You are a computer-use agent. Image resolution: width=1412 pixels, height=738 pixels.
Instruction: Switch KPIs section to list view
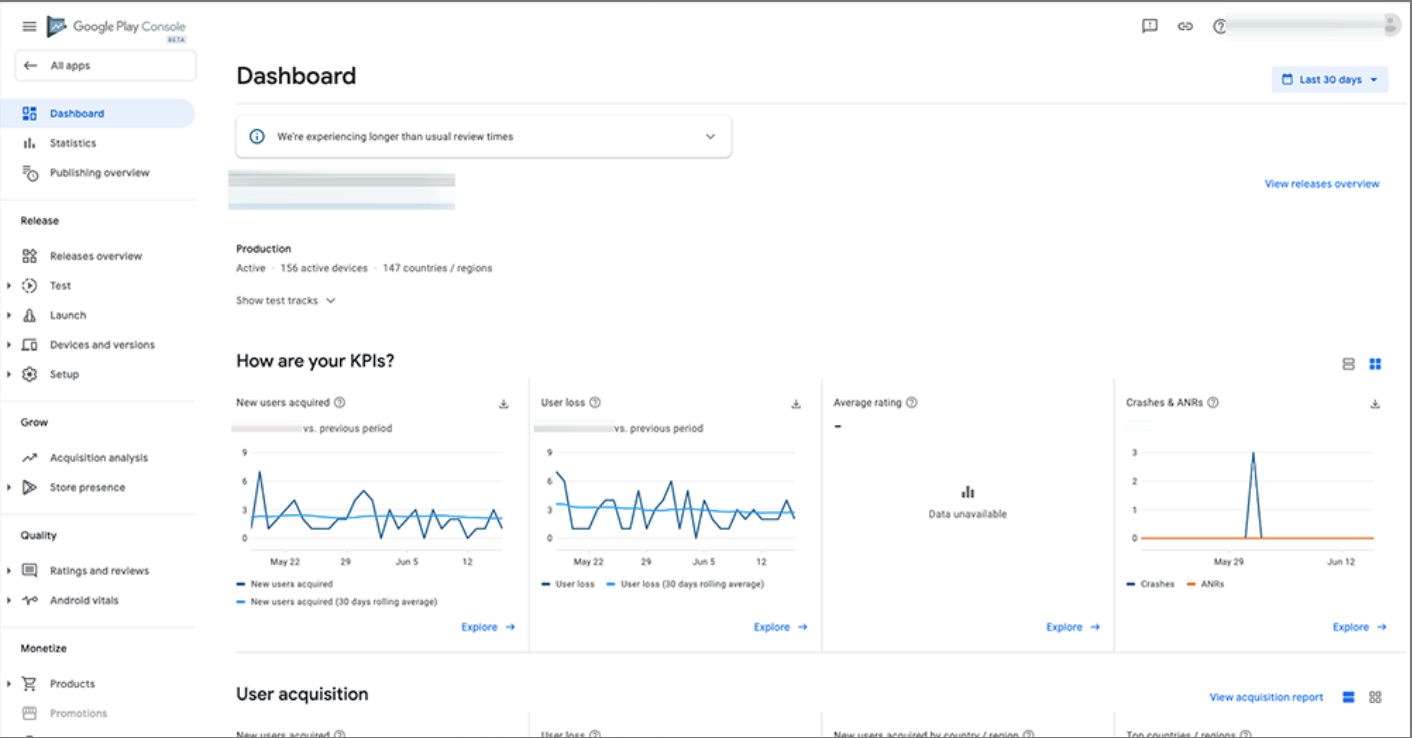(x=1348, y=364)
